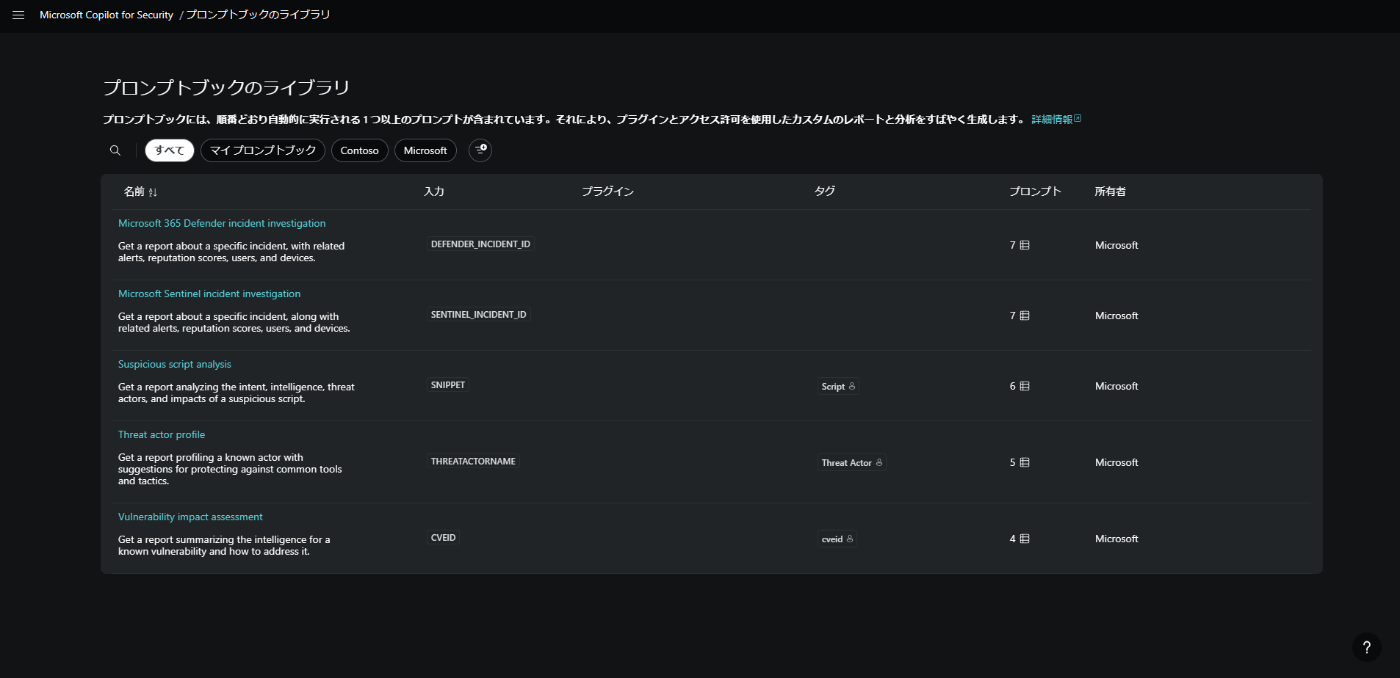Open the hamburger navigation menu
The height and width of the screenshot is (678, 1400).
click(18, 15)
